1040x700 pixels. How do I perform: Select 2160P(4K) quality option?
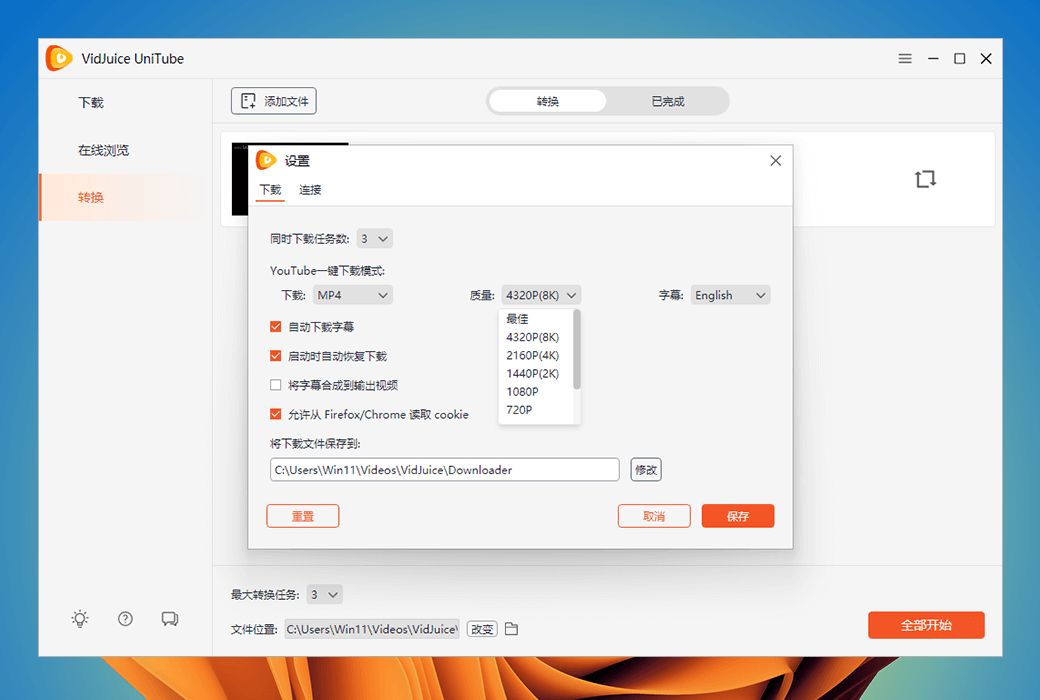coord(535,355)
